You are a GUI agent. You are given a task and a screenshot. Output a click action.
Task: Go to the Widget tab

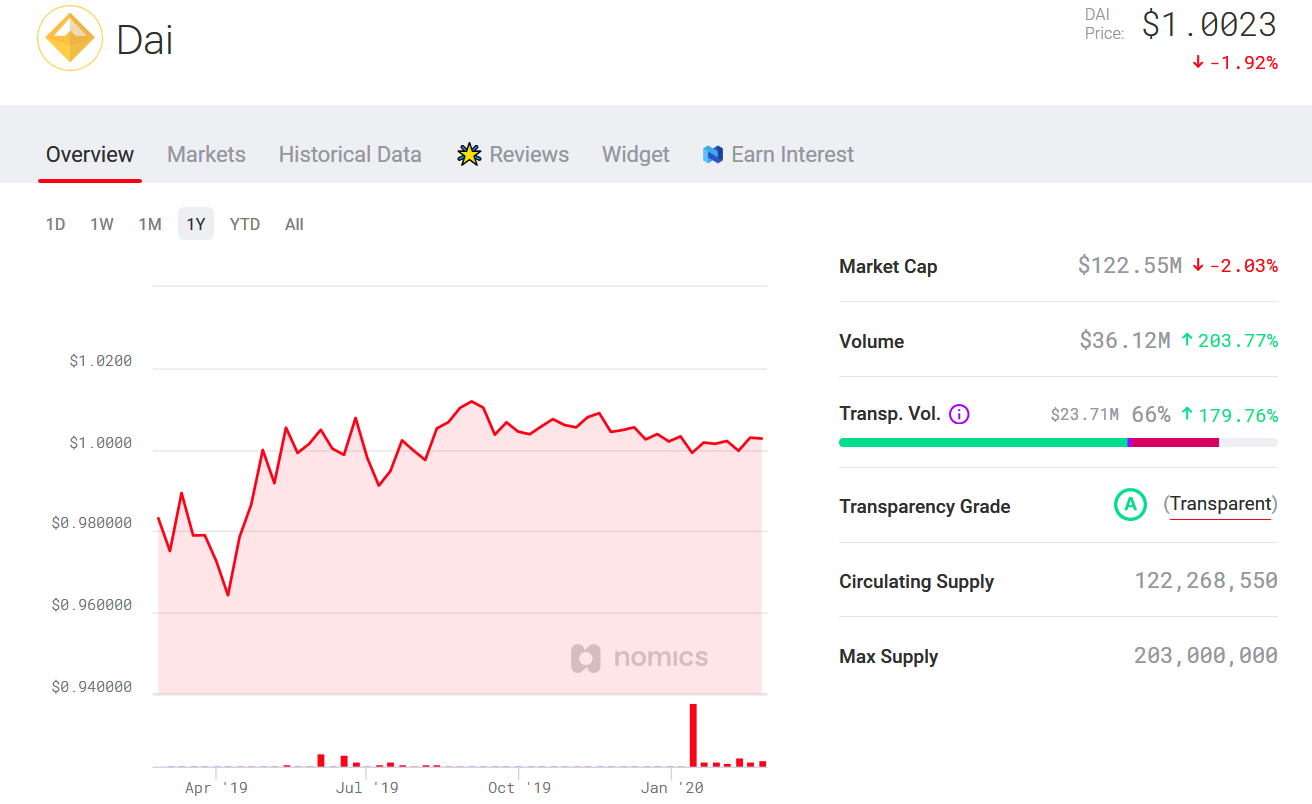636,155
